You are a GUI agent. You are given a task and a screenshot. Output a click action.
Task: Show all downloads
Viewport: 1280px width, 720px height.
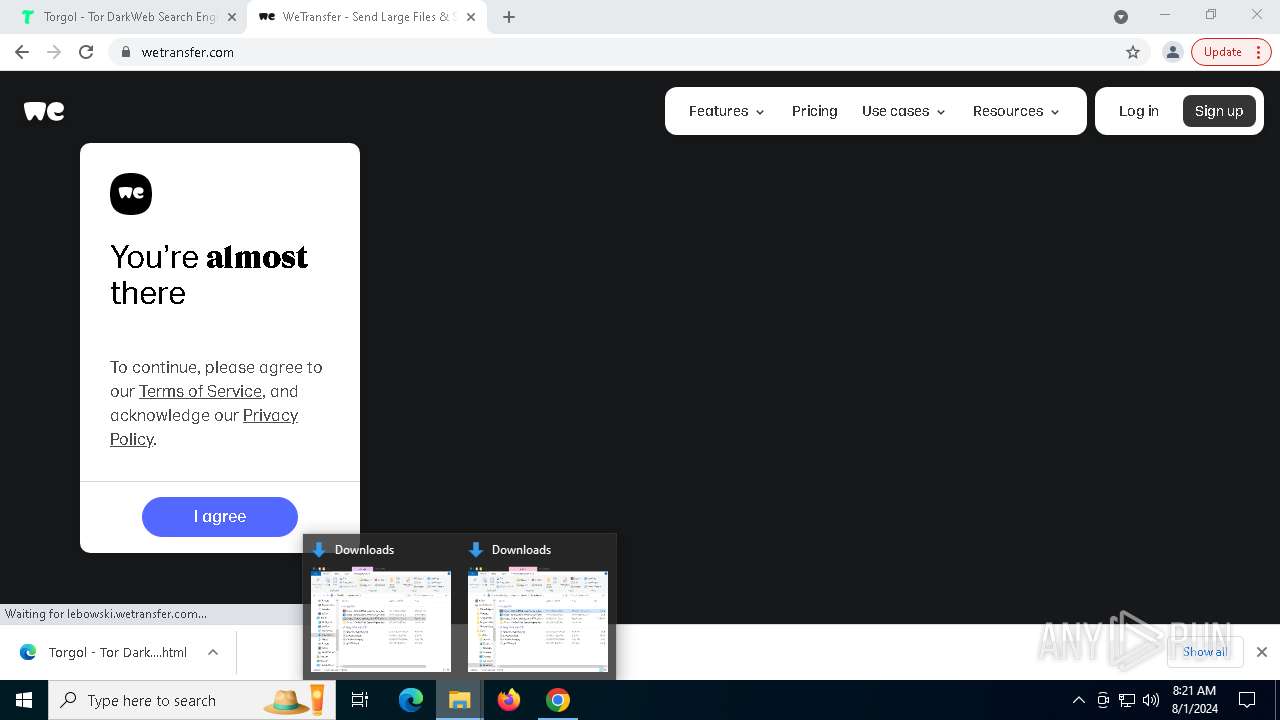(1205, 652)
